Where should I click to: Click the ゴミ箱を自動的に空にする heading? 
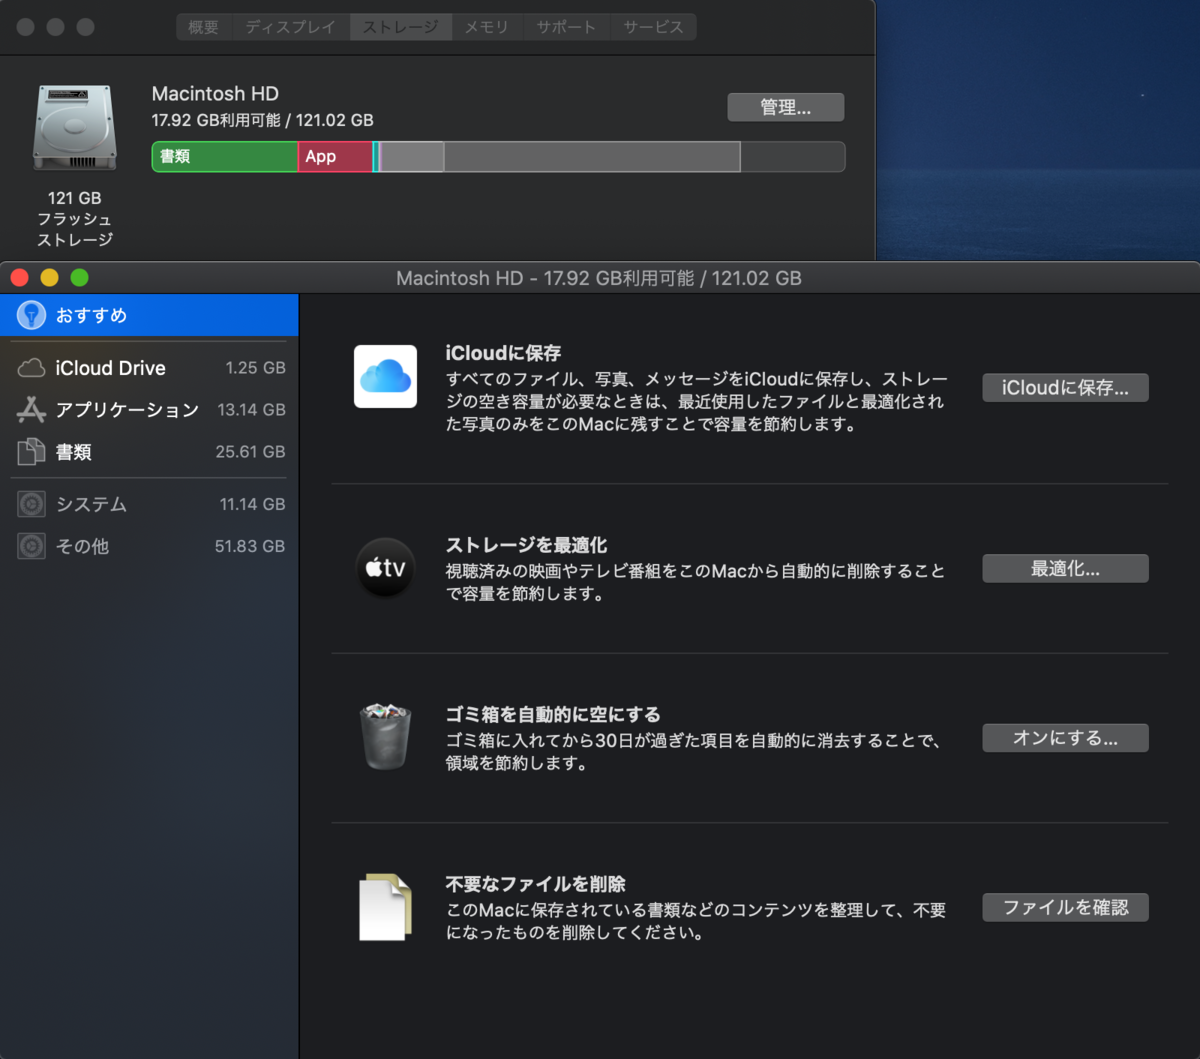tap(553, 714)
